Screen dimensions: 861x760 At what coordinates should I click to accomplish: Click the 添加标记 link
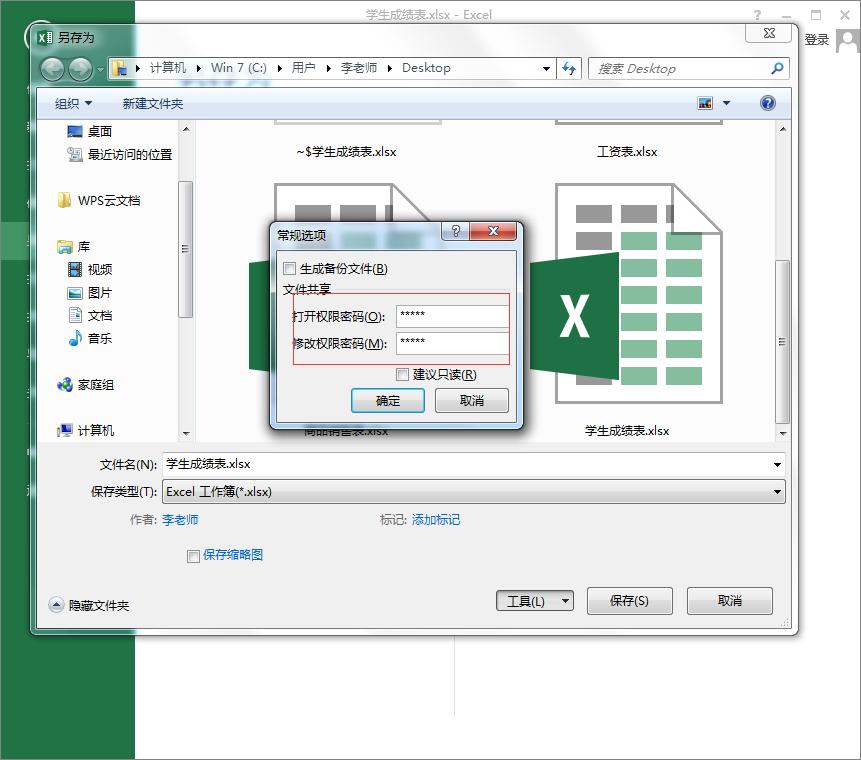[434, 521]
